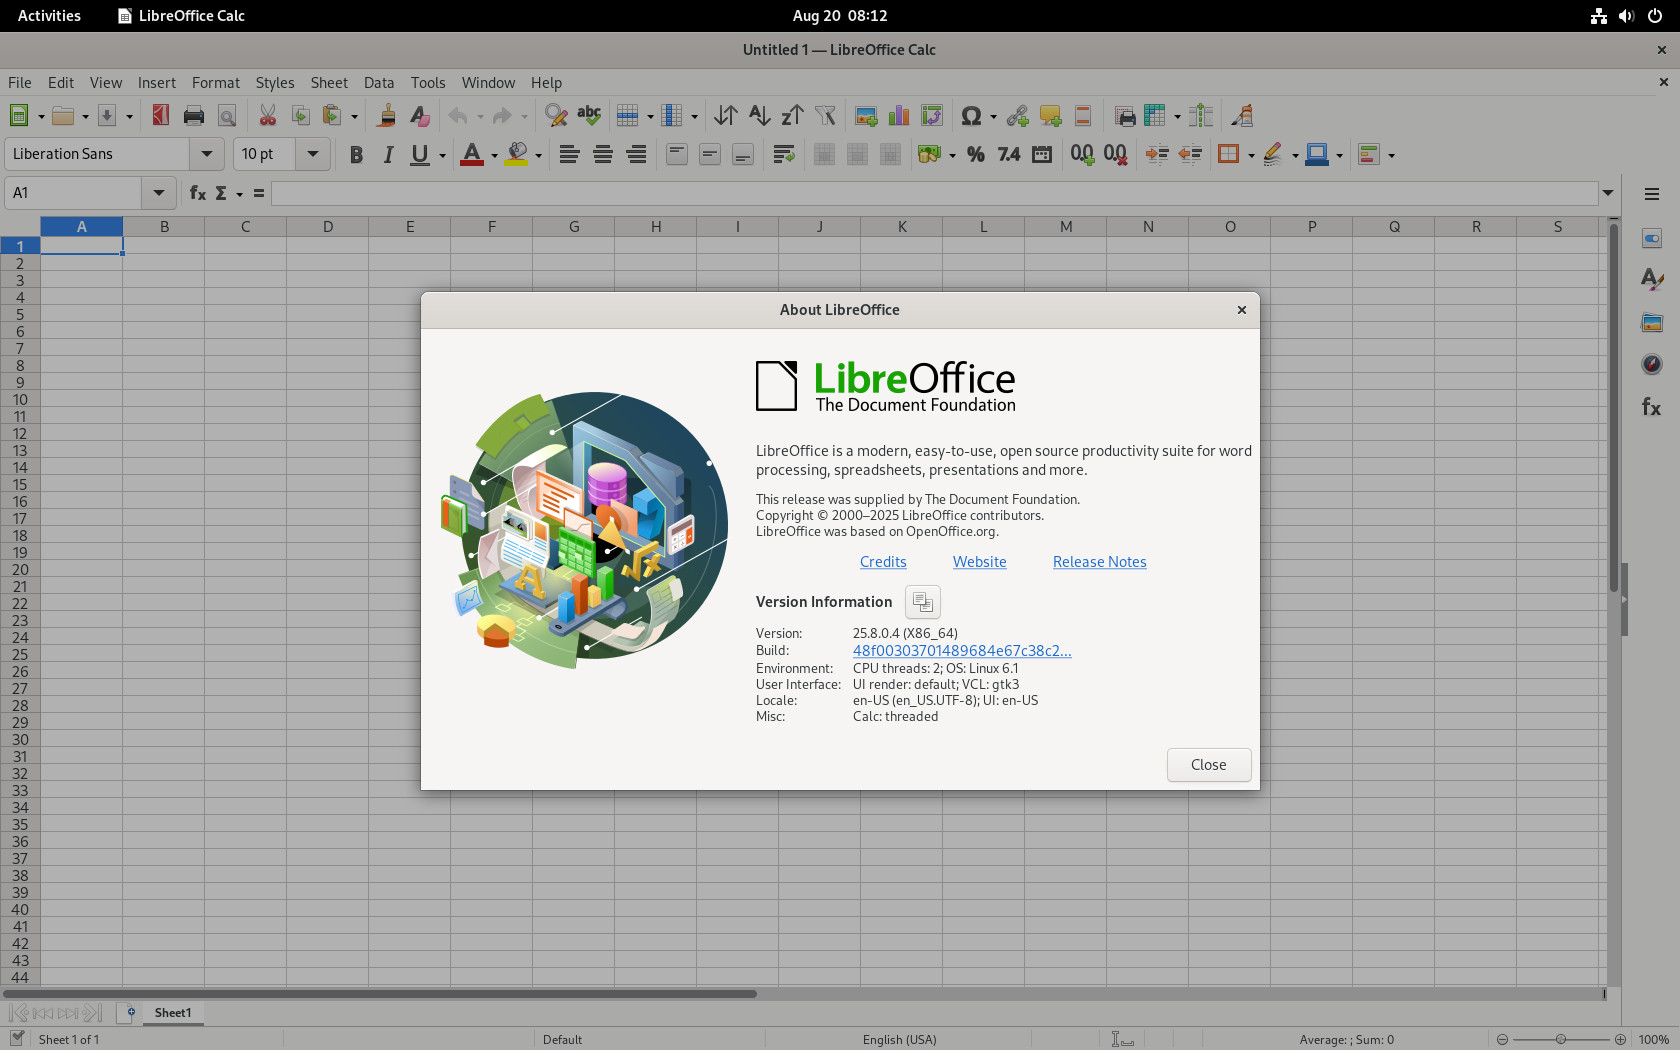Open build hash 48f00303701489684e67c38c2 link
Image resolution: width=1680 pixels, height=1050 pixels.
tap(962, 651)
